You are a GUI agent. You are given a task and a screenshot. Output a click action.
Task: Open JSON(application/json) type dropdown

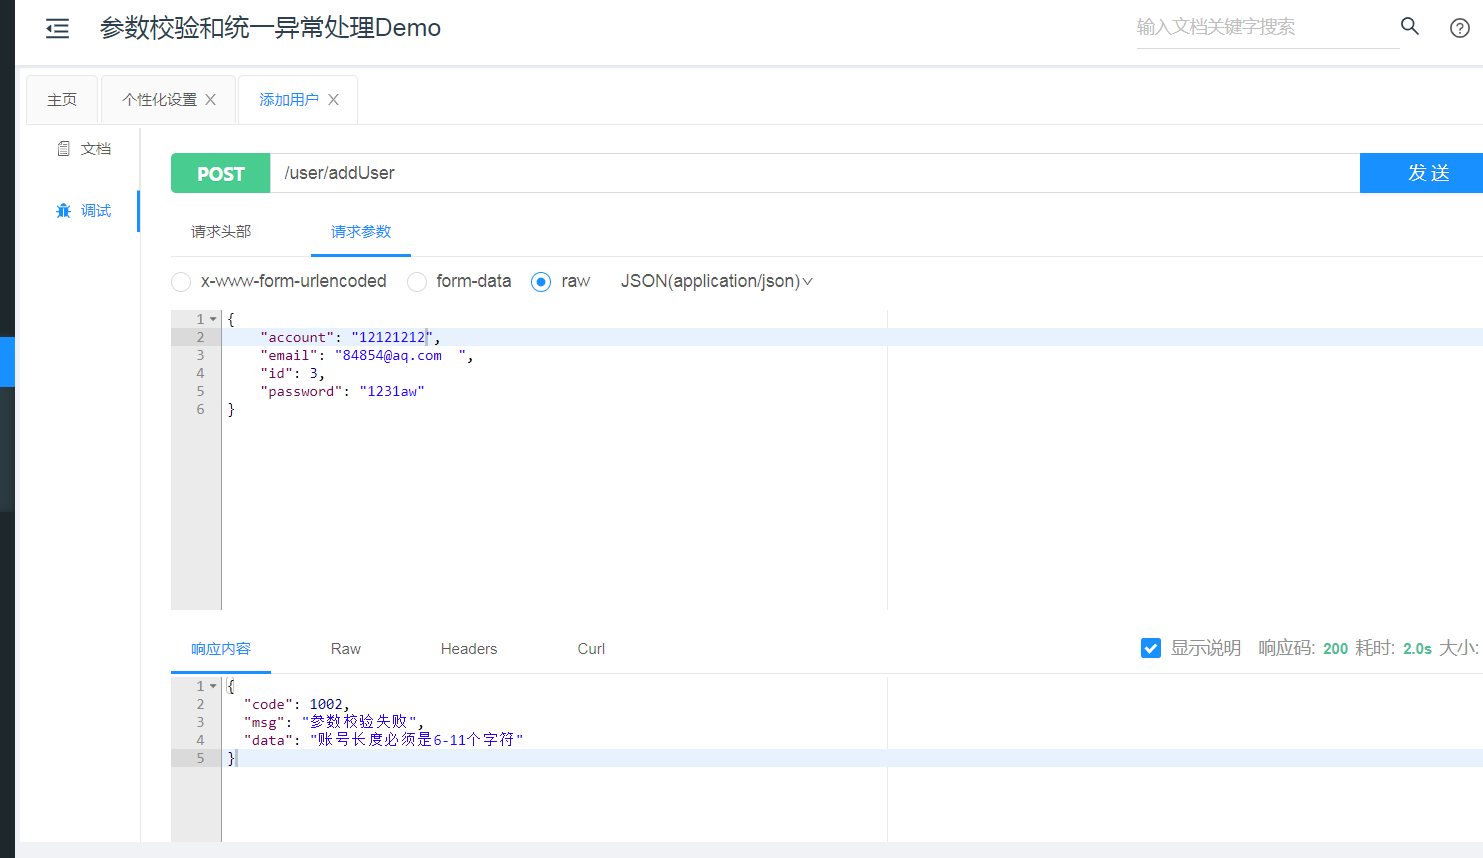click(x=717, y=282)
